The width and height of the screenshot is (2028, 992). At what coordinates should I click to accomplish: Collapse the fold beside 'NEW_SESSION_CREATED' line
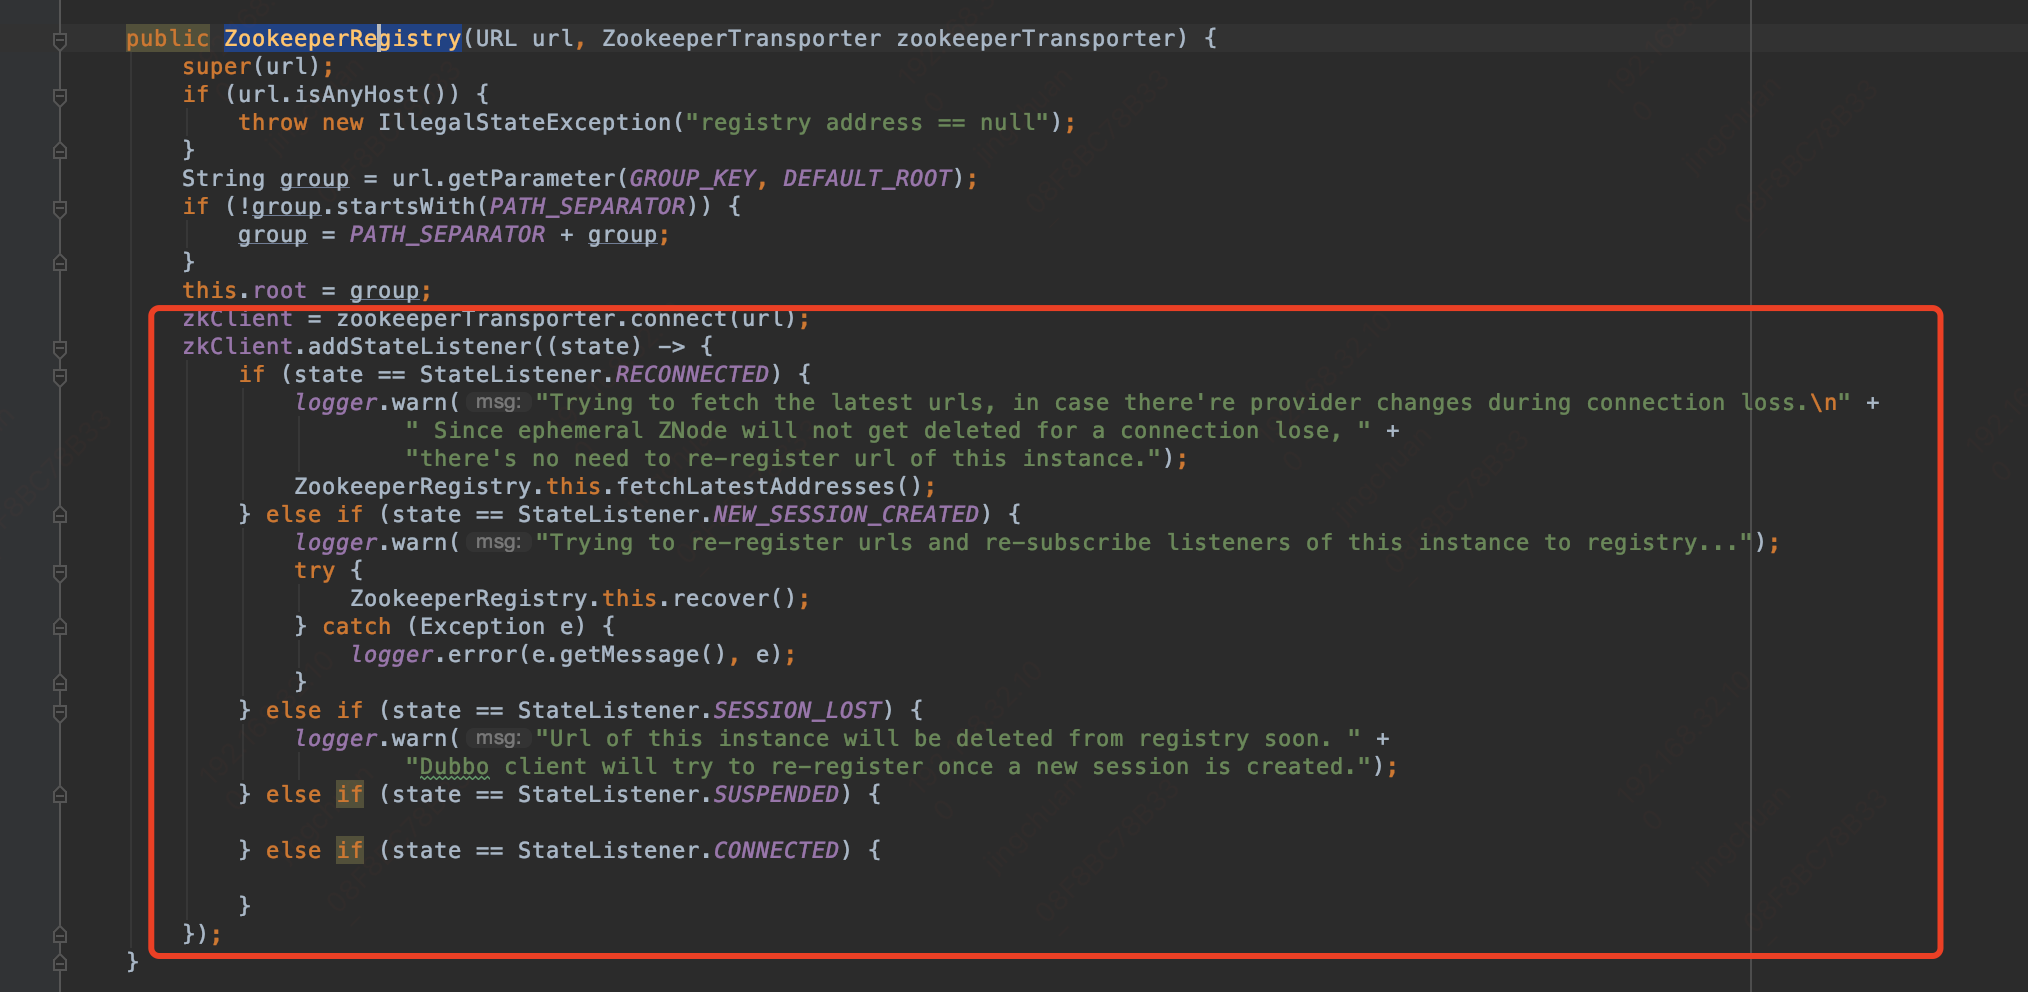(60, 515)
